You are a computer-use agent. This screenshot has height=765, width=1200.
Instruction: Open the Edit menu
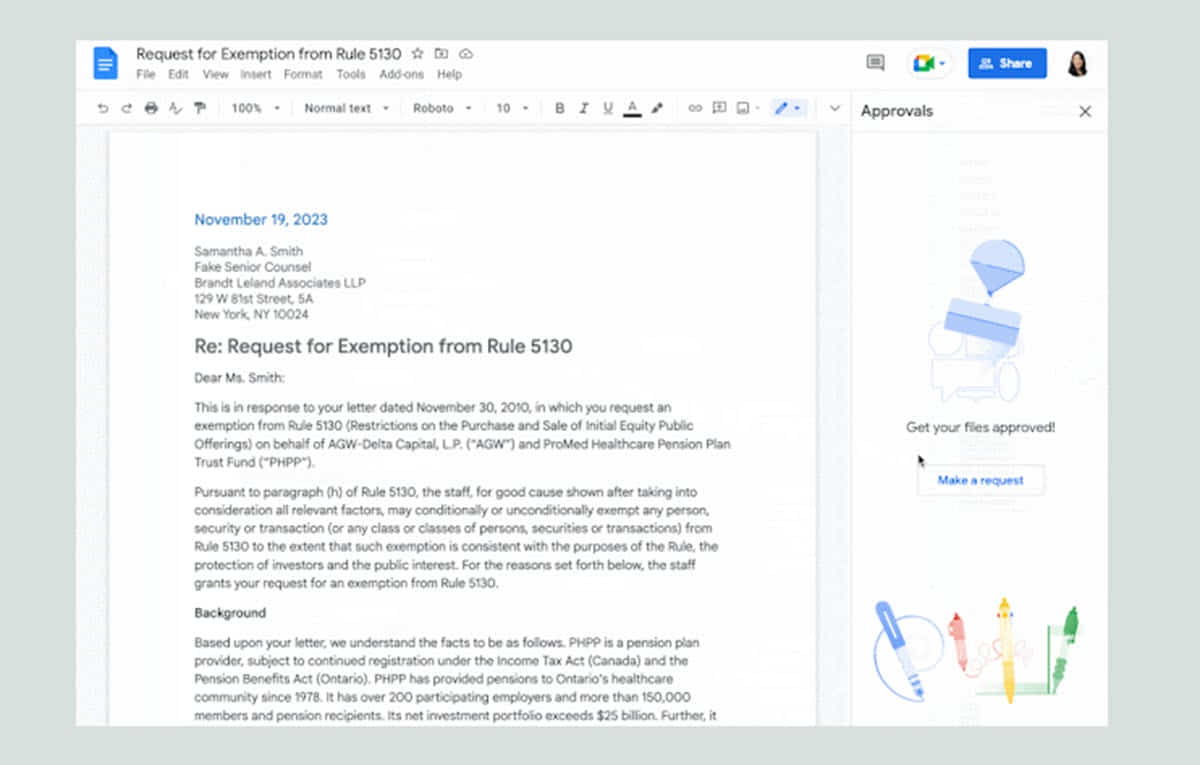coord(178,74)
